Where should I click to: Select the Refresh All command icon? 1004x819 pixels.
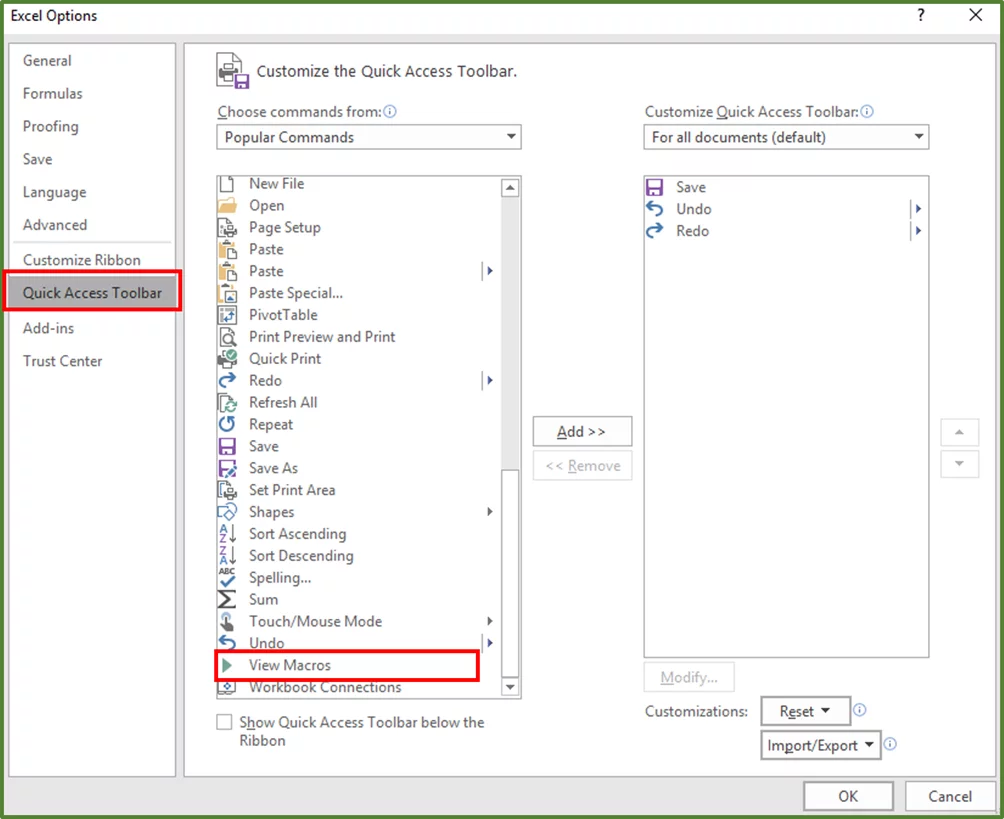228,402
